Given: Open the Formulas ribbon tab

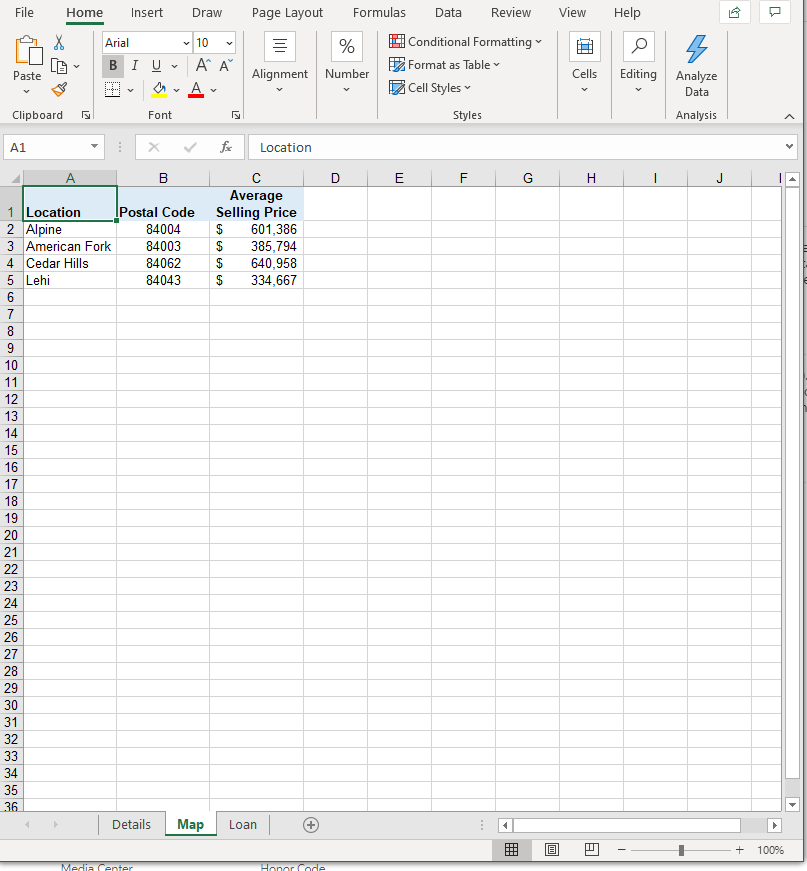Looking at the screenshot, I should (x=379, y=12).
